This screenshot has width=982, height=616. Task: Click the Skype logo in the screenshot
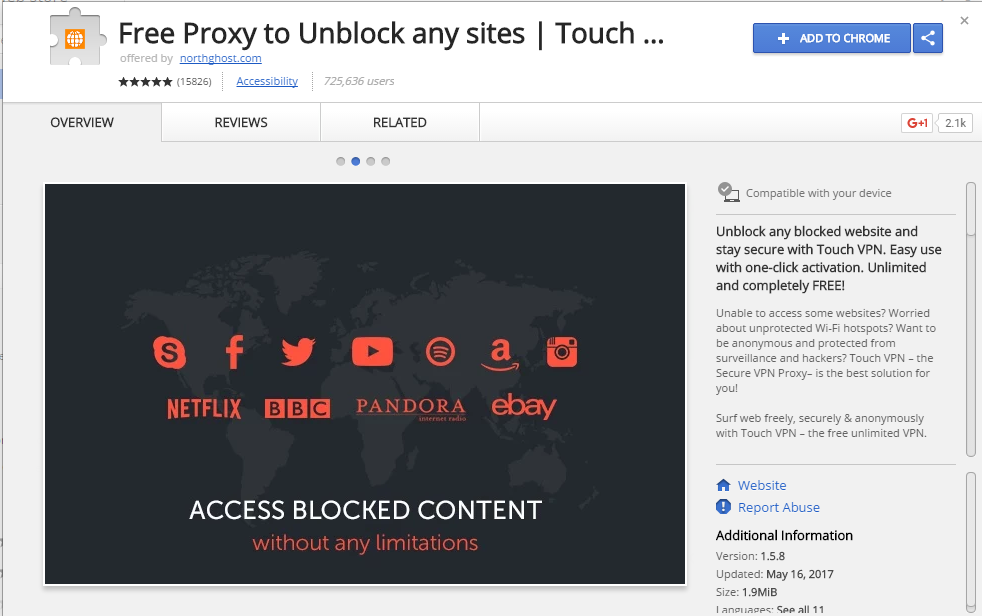click(170, 352)
